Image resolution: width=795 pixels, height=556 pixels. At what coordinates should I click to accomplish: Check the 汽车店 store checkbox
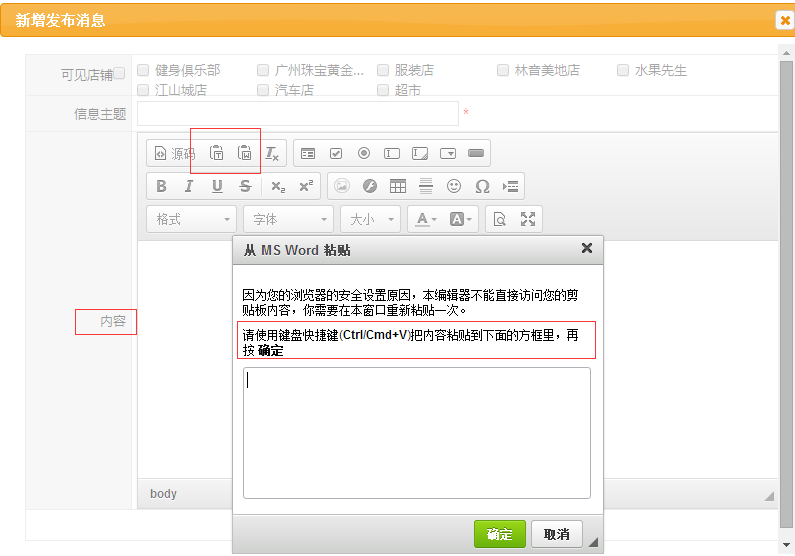click(x=263, y=90)
